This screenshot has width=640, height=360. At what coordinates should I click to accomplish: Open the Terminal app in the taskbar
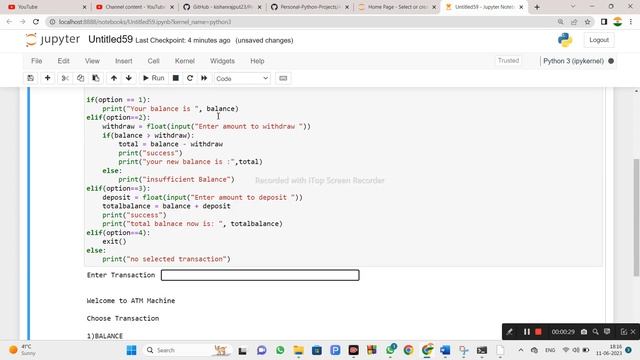point(482,350)
